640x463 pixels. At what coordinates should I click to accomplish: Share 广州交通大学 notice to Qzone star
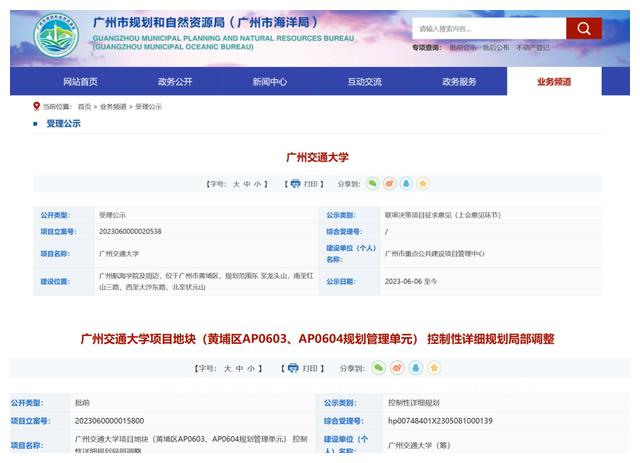click(x=423, y=184)
